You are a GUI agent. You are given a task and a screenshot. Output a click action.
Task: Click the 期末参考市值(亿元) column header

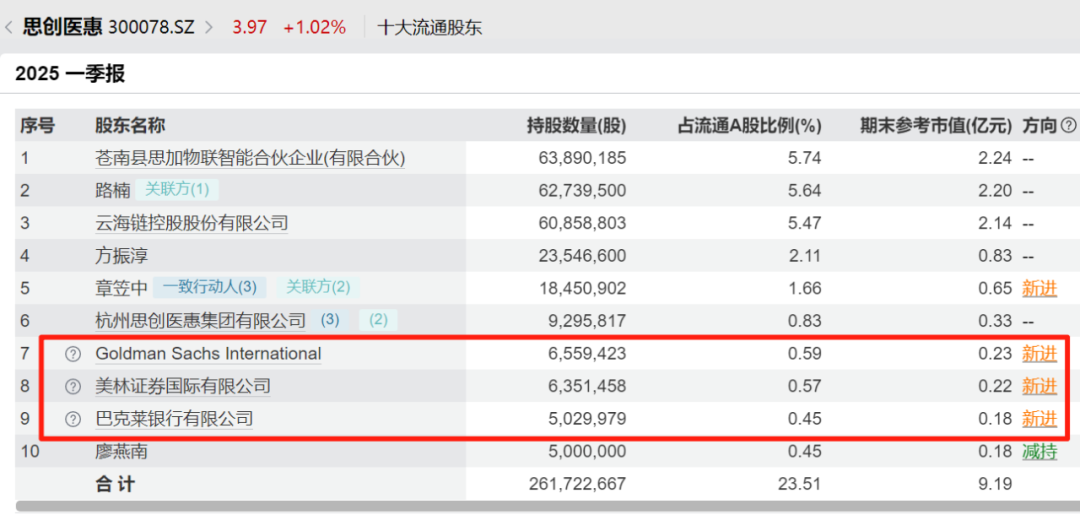click(x=936, y=125)
